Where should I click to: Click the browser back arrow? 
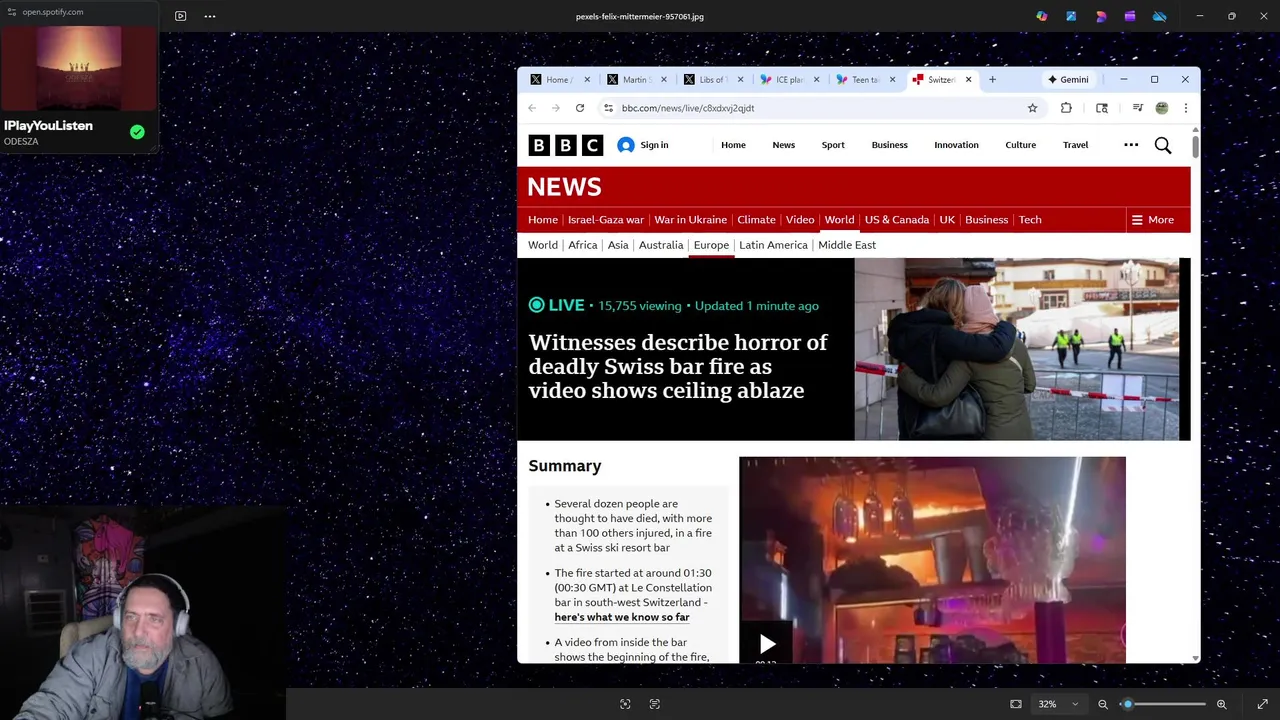tap(532, 108)
